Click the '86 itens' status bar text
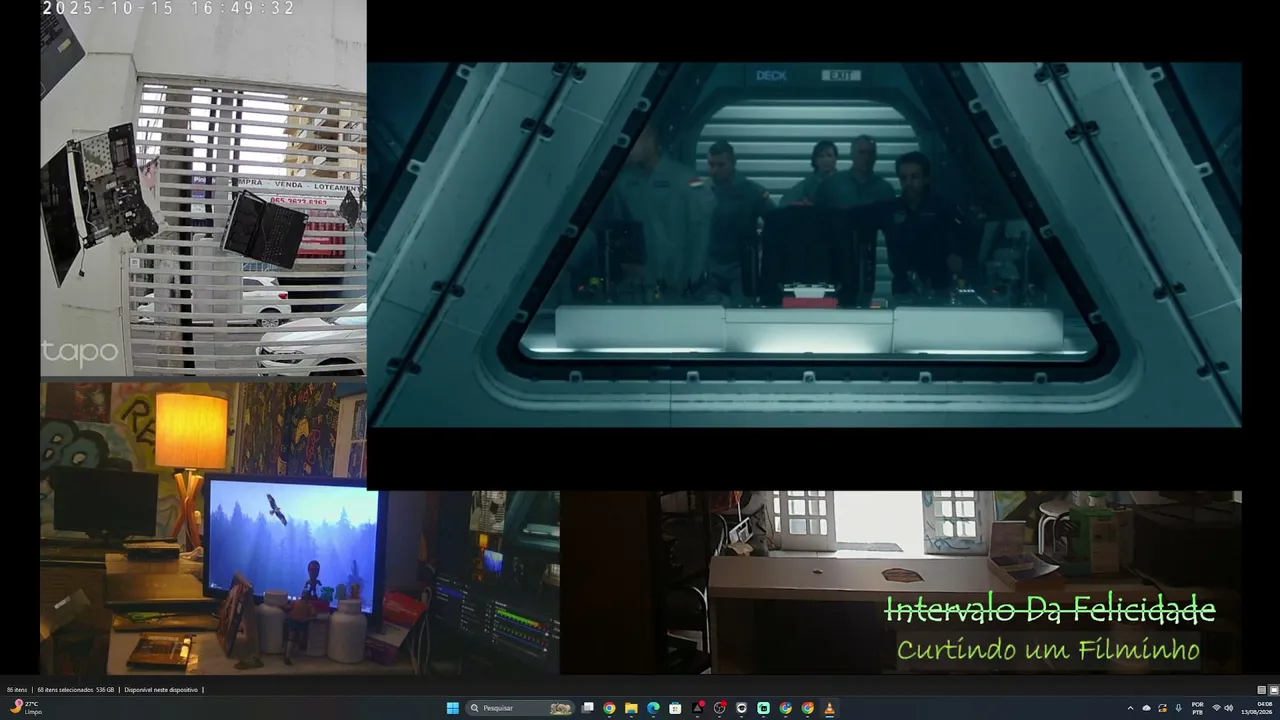This screenshot has width=1280, height=720. click(16, 690)
